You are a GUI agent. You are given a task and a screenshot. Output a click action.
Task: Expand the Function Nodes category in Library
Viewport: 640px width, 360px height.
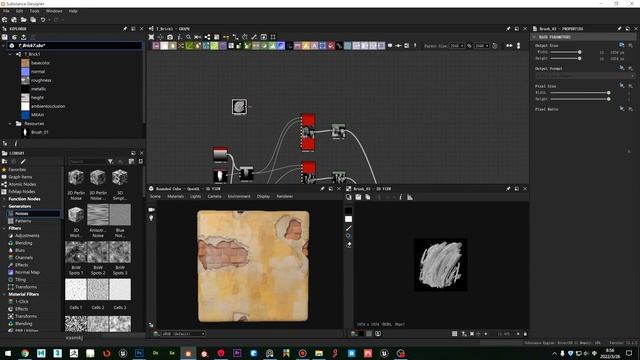(4, 199)
